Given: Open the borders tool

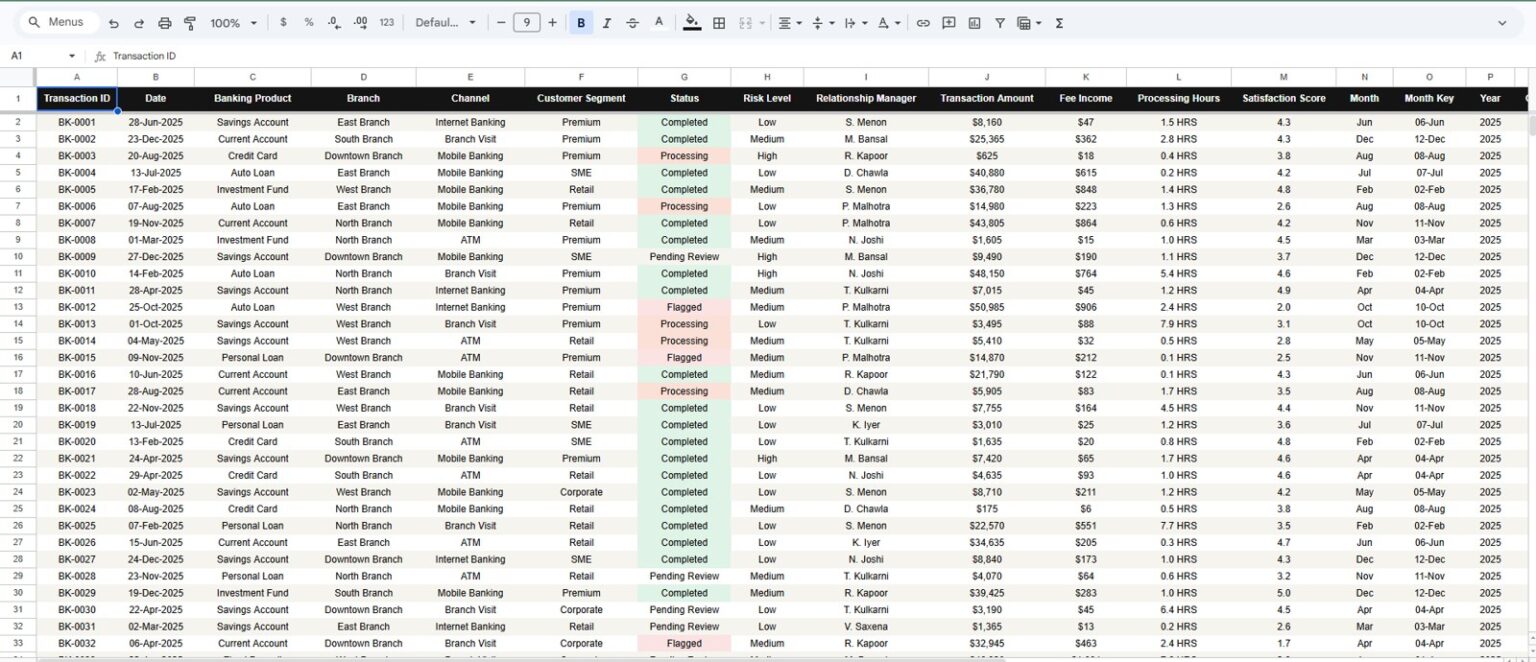Looking at the screenshot, I should (x=719, y=23).
